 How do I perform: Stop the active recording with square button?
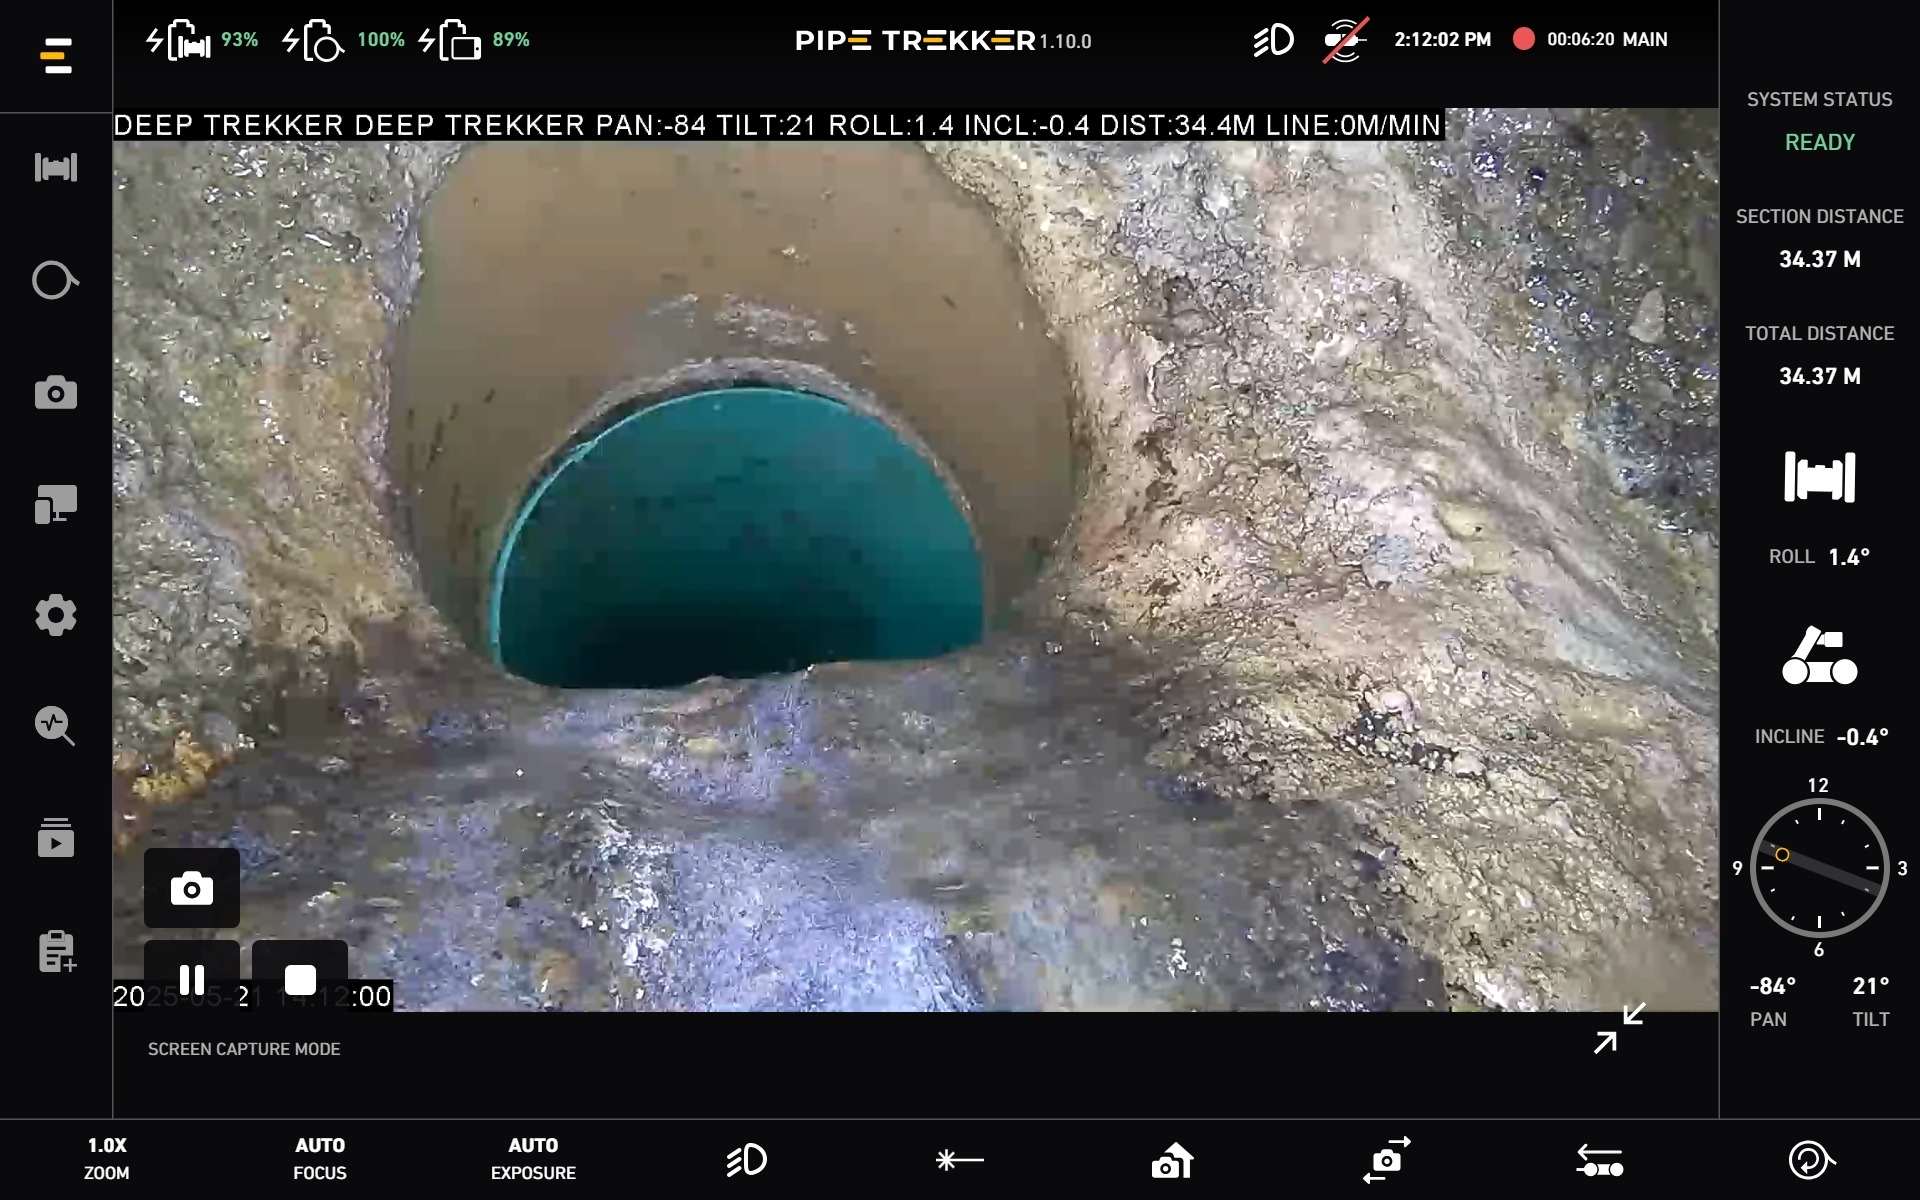[302, 979]
